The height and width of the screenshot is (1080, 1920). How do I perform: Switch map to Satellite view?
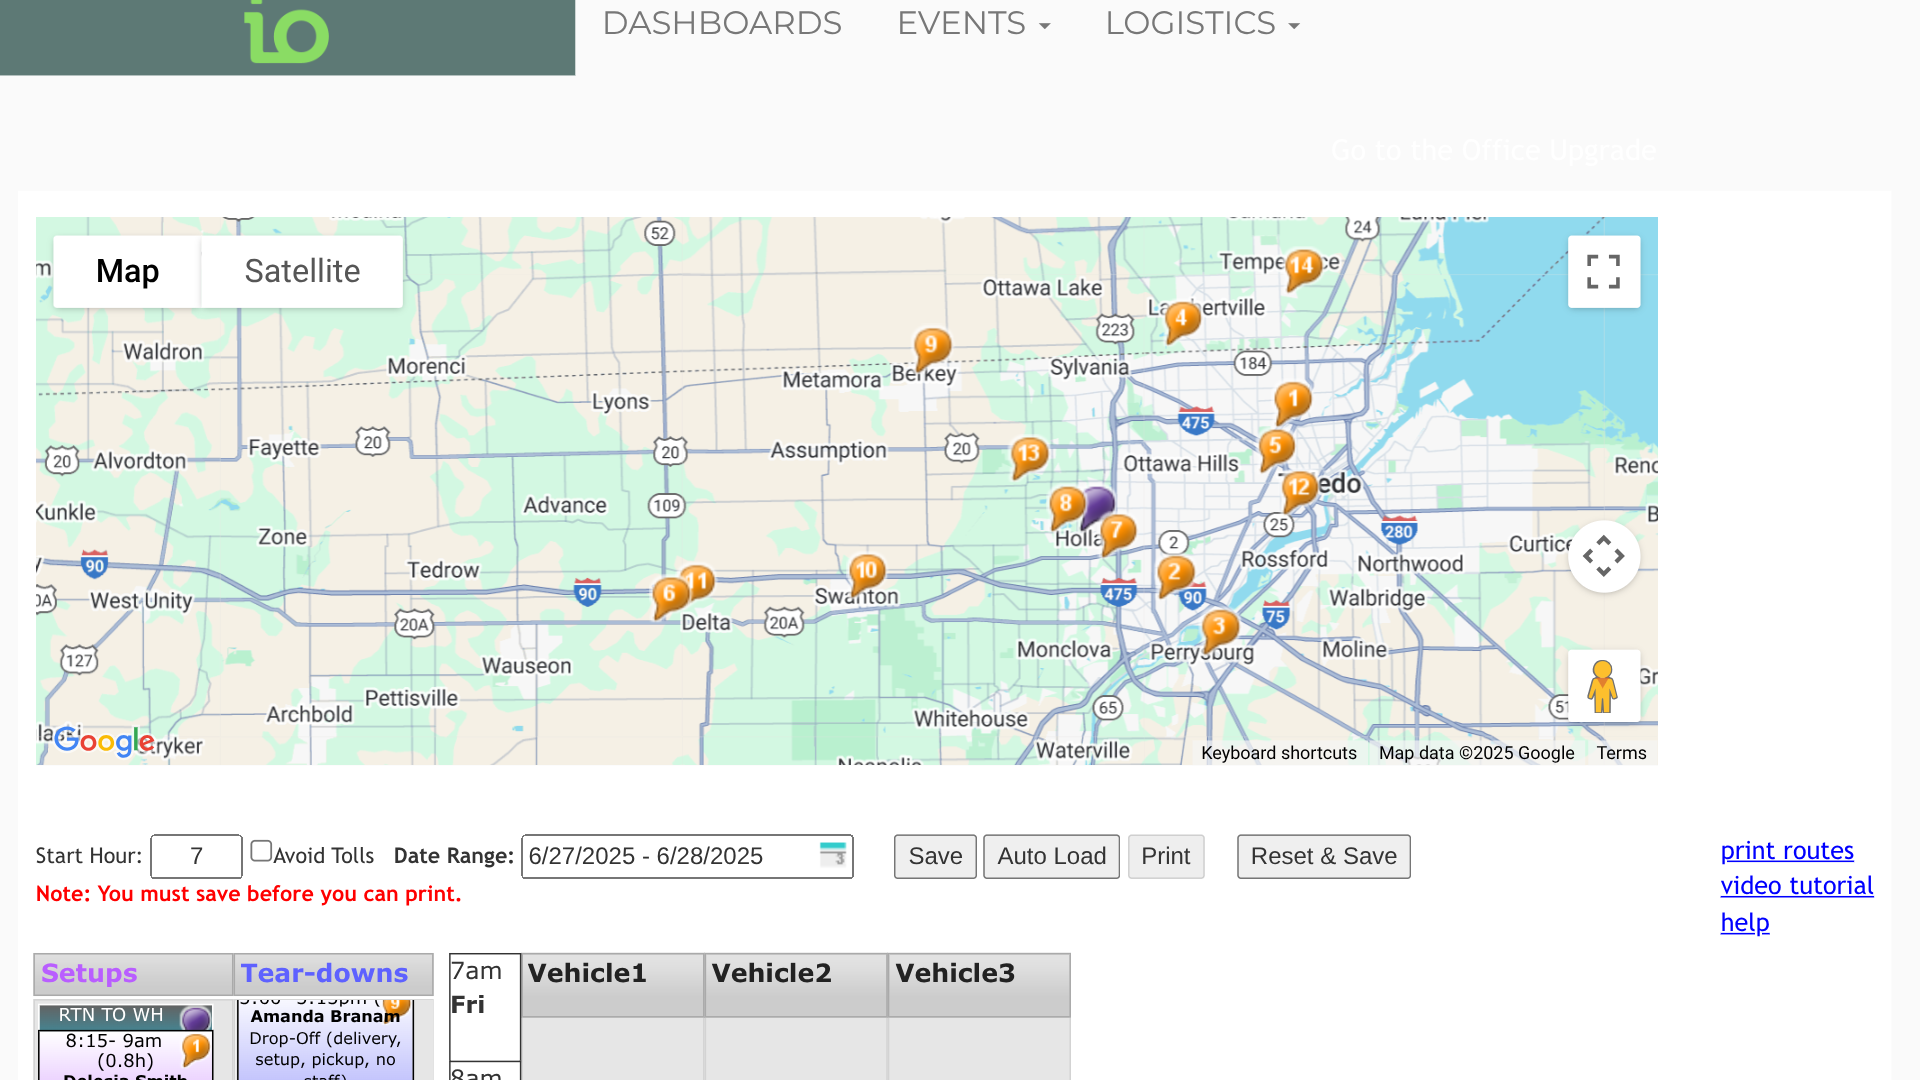pyautogui.click(x=302, y=271)
